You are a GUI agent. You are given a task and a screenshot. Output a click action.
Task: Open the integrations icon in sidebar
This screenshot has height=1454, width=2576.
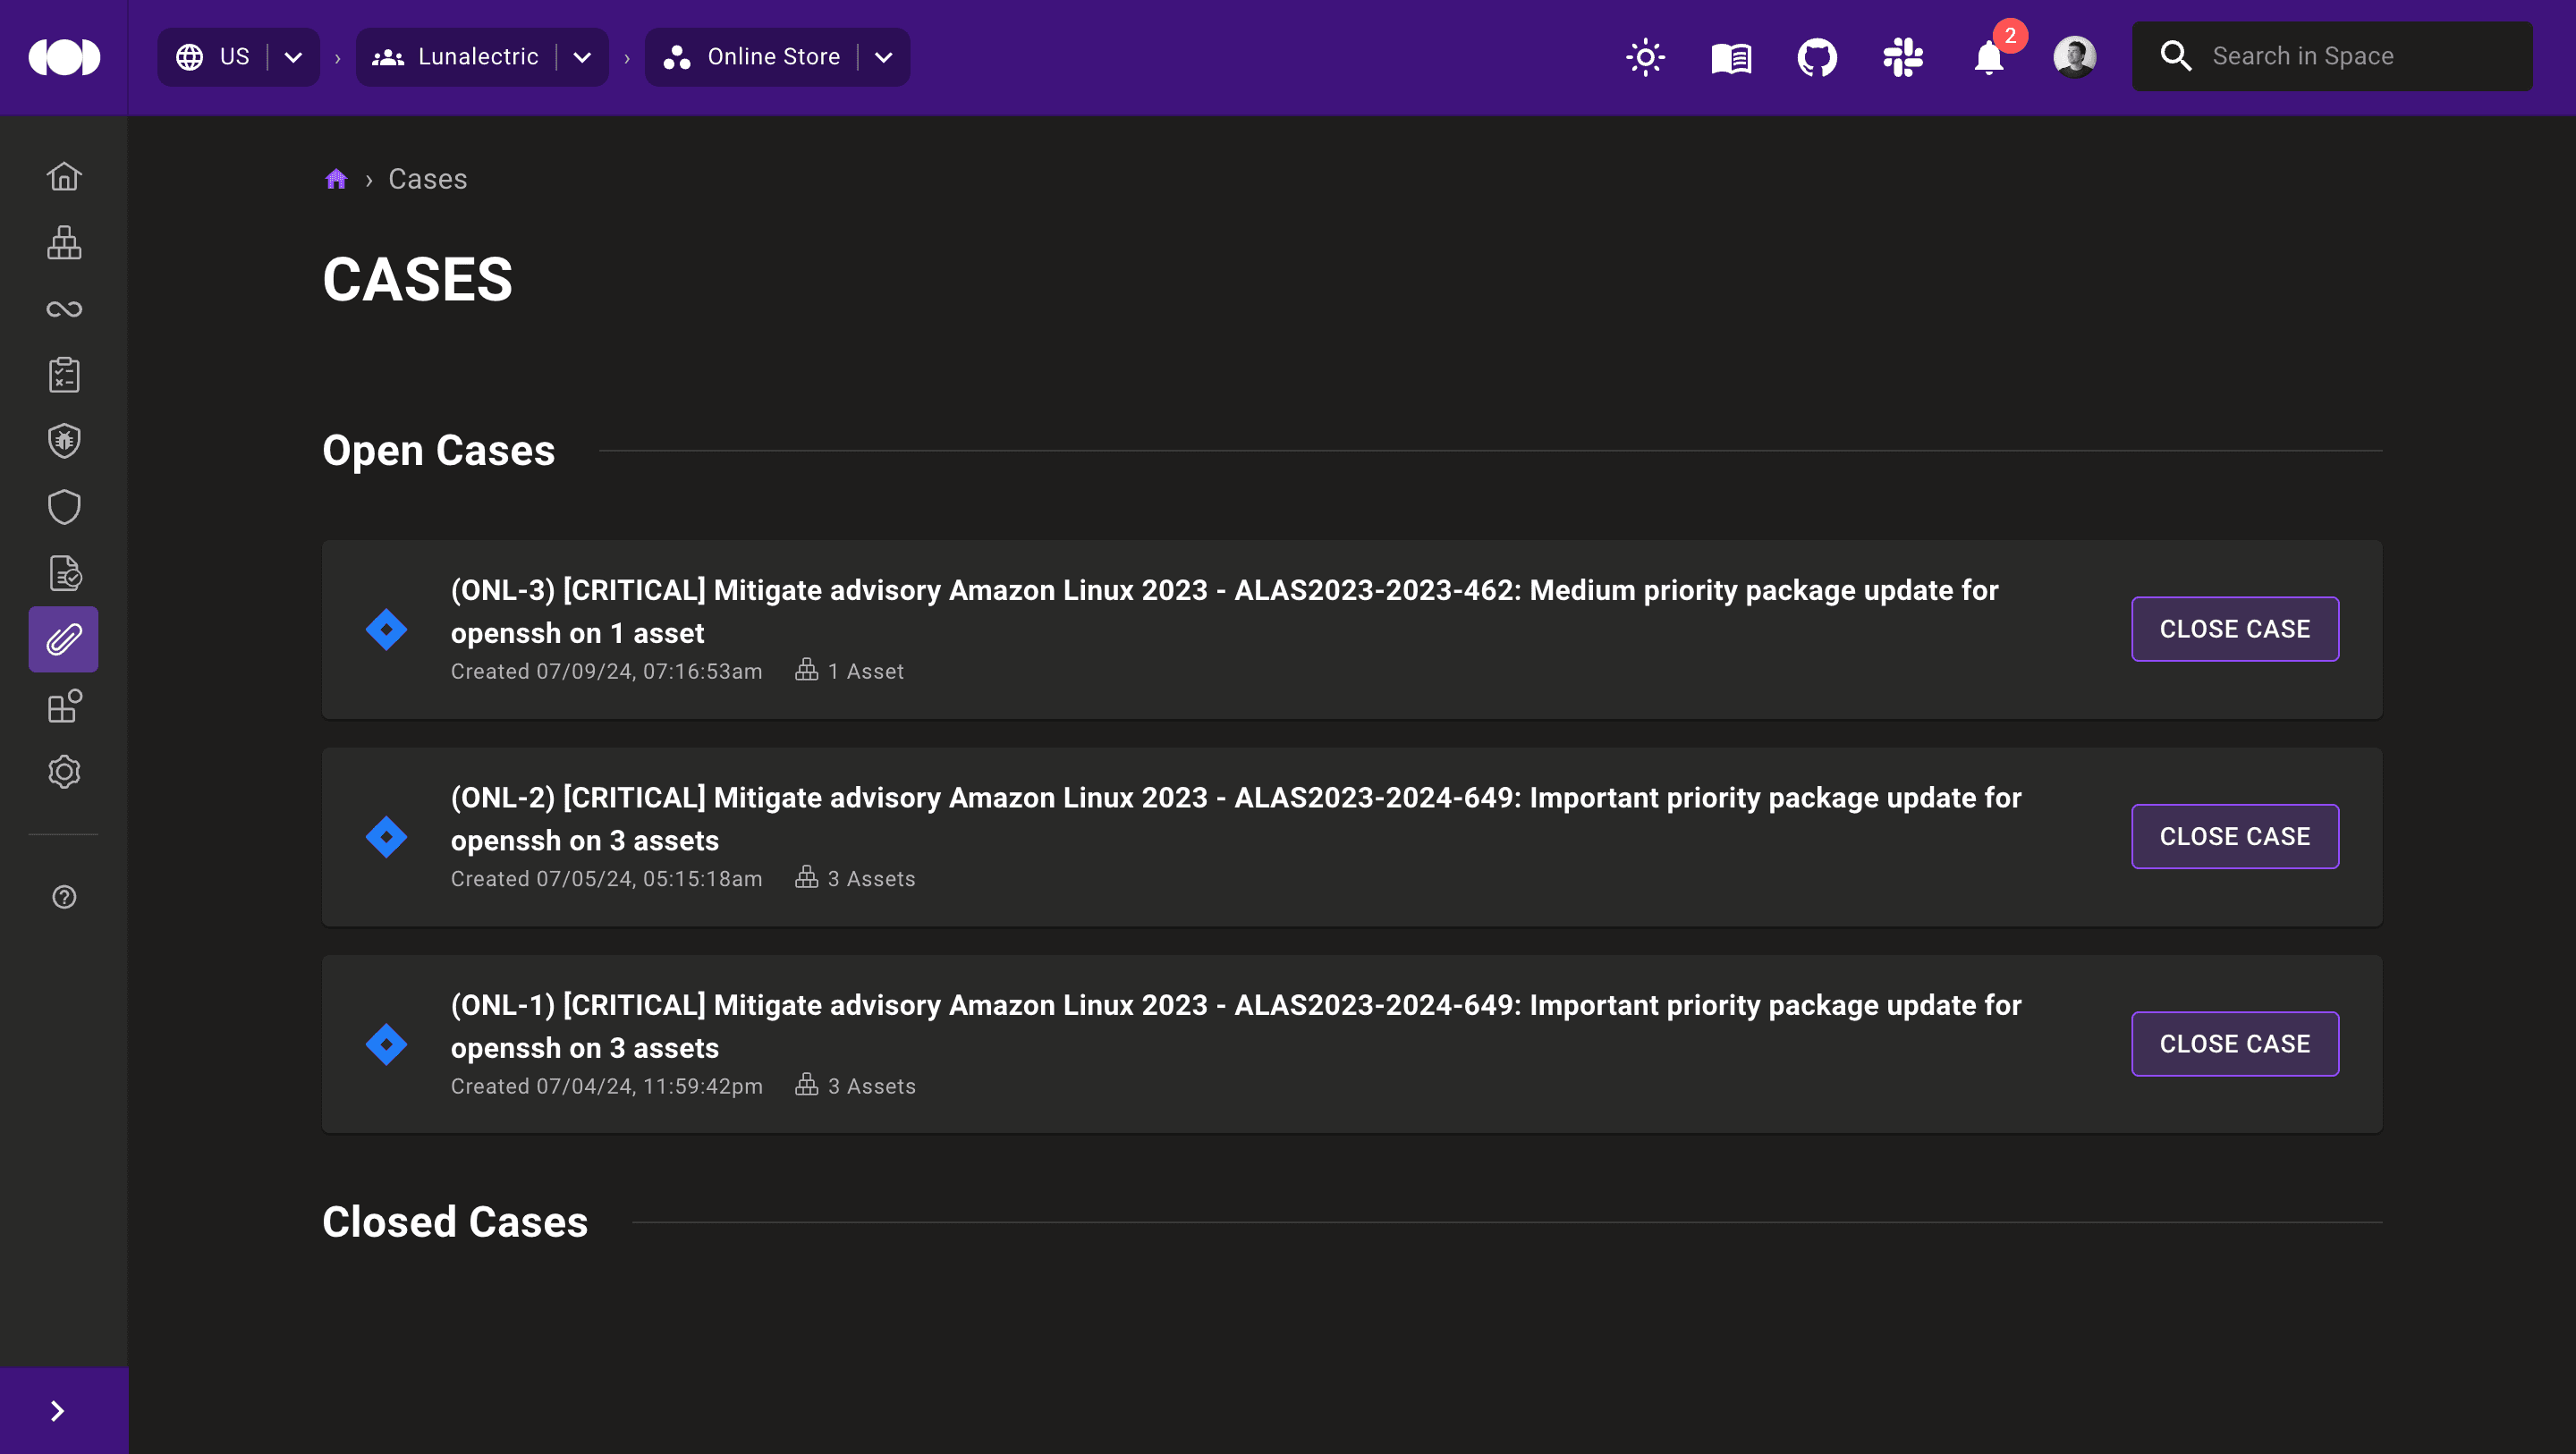(64, 706)
